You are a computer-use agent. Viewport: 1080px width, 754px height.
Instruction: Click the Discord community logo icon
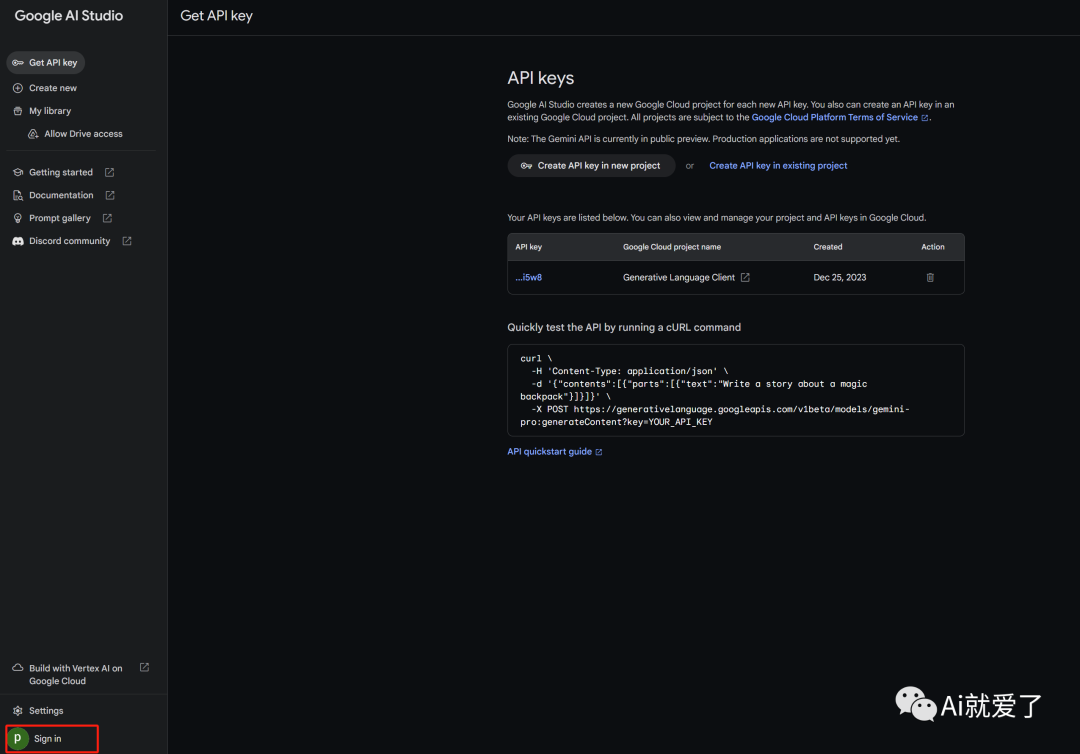tap(18, 241)
